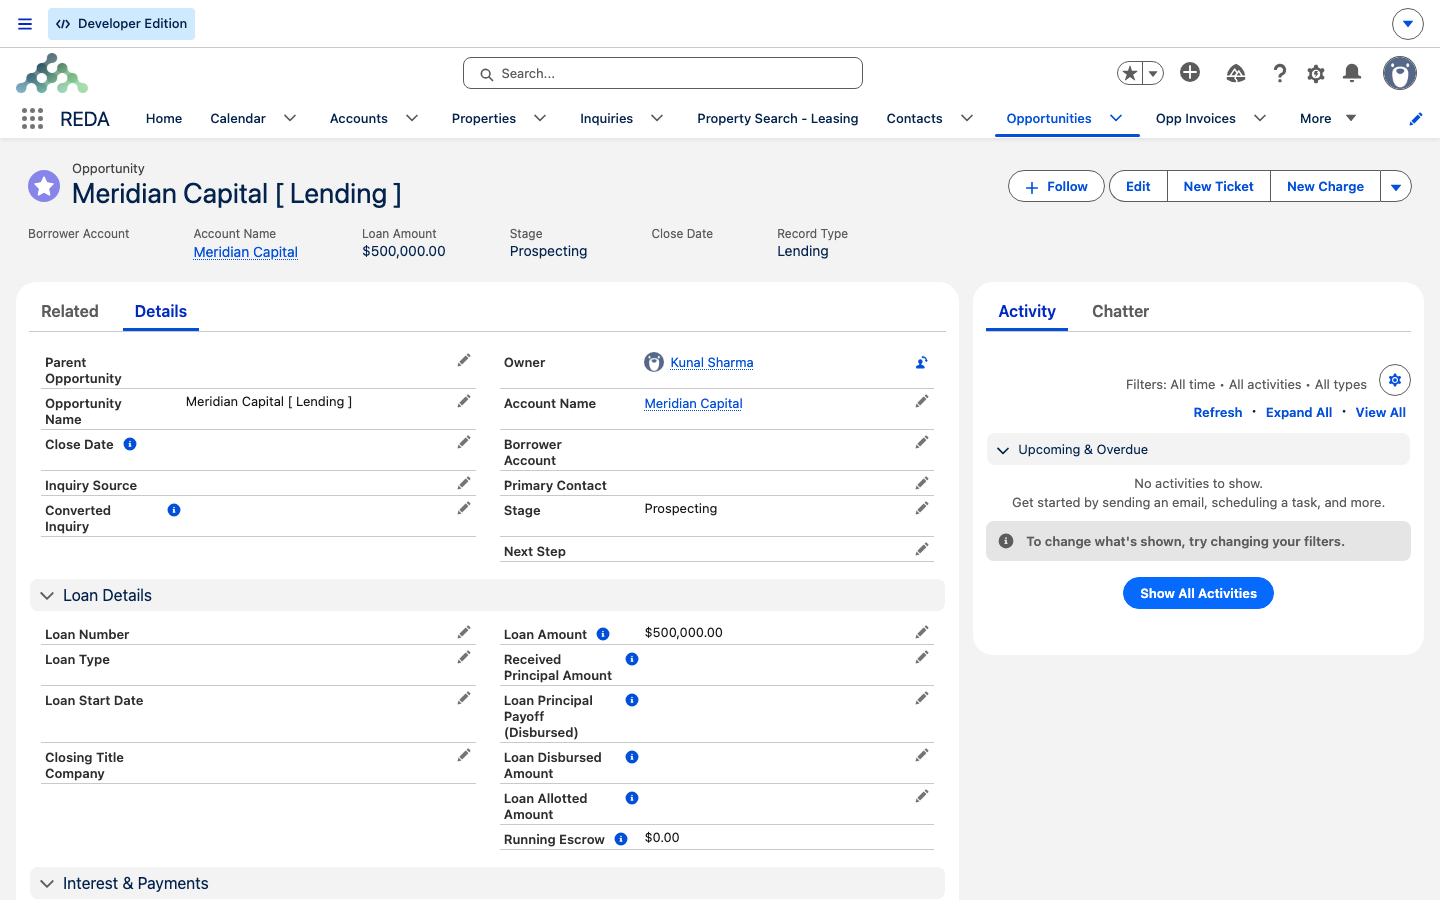This screenshot has width=1440, height=900.
Task: Click the Change Owner icon
Action: click(922, 363)
